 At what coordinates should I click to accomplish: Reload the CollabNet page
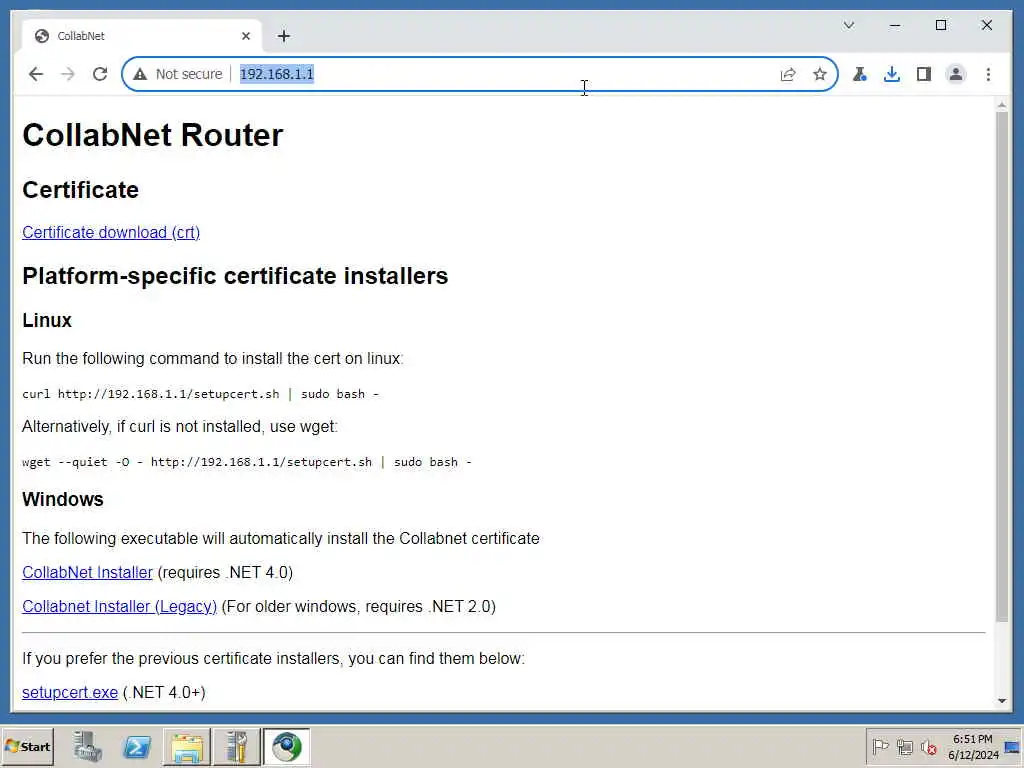point(100,74)
